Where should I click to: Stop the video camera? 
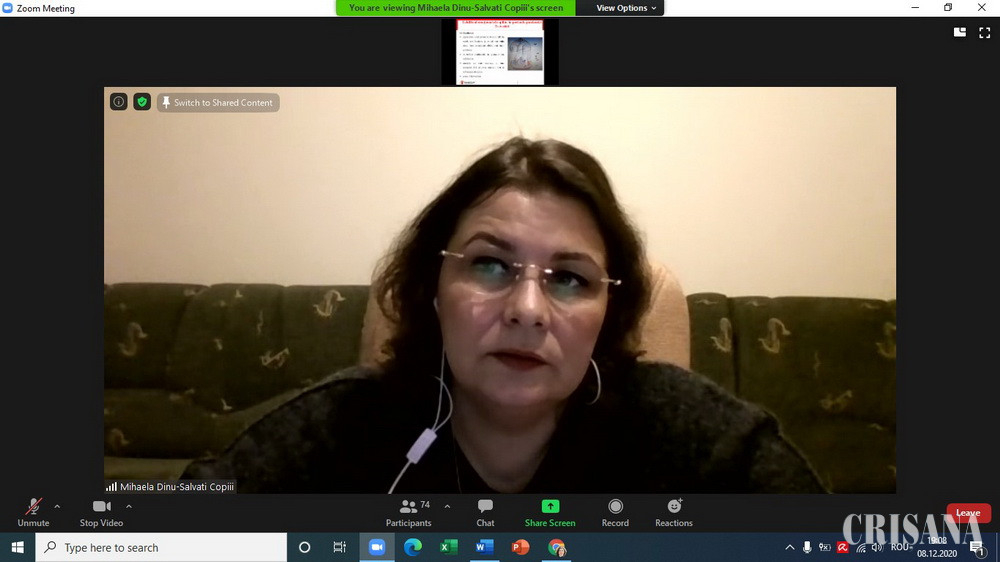tap(101, 511)
